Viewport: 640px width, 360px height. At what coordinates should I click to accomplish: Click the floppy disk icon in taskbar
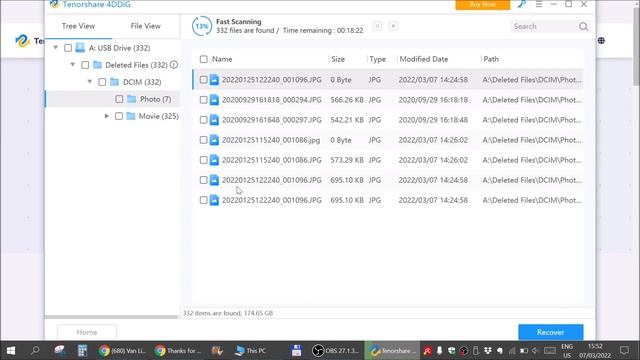click(296, 351)
